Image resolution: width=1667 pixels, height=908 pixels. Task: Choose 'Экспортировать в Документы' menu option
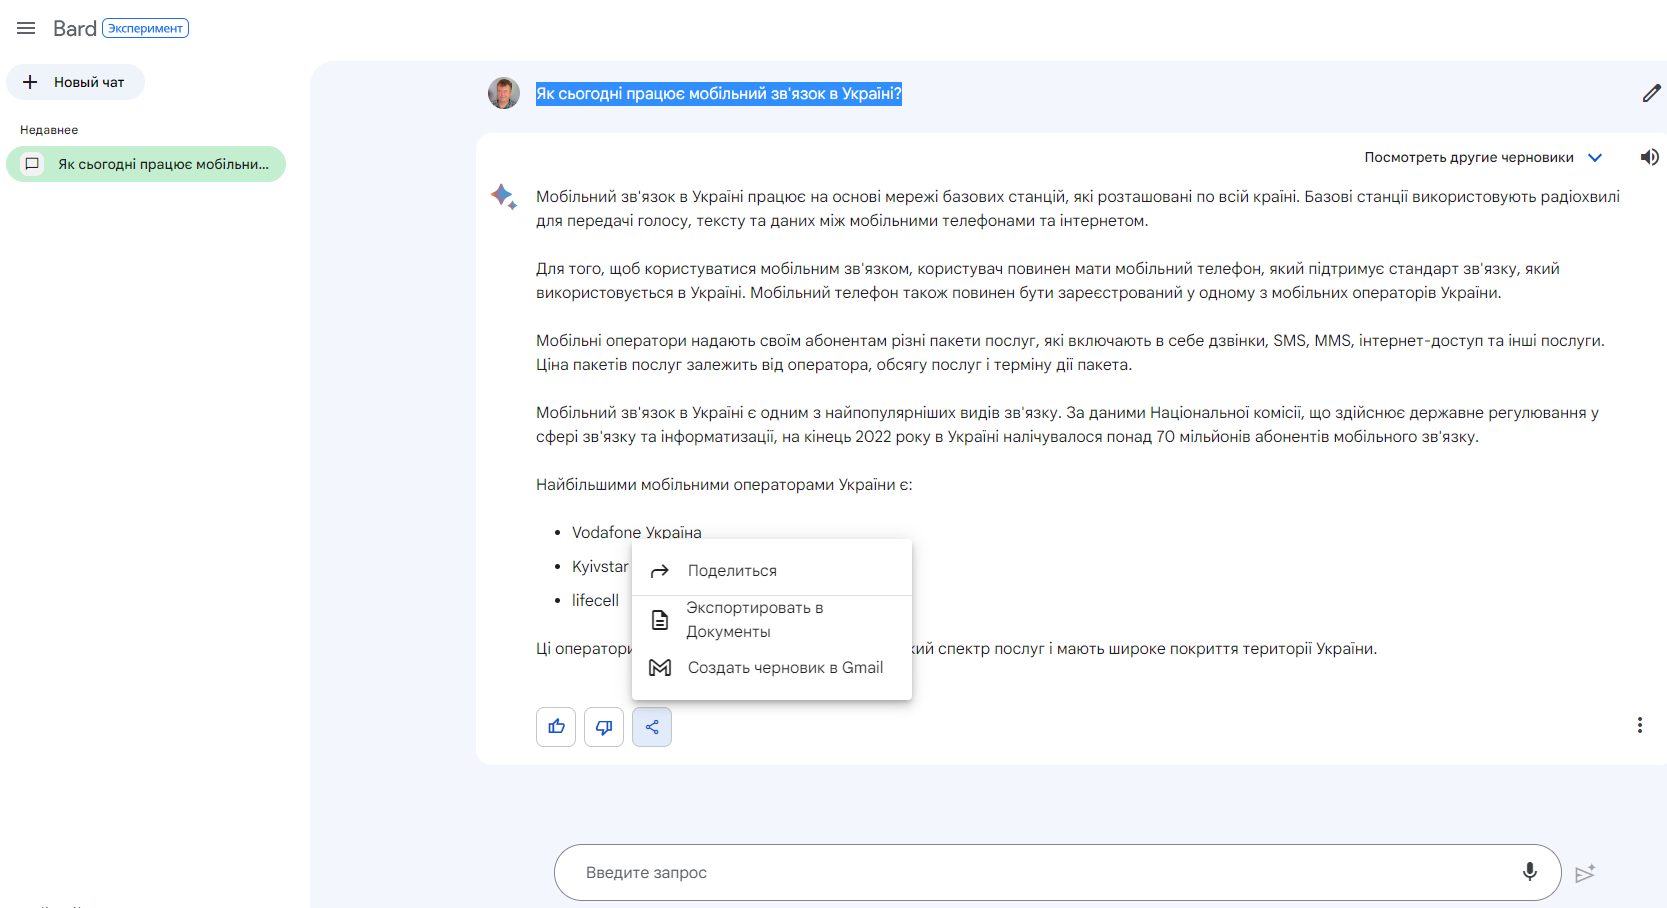(x=754, y=620)
